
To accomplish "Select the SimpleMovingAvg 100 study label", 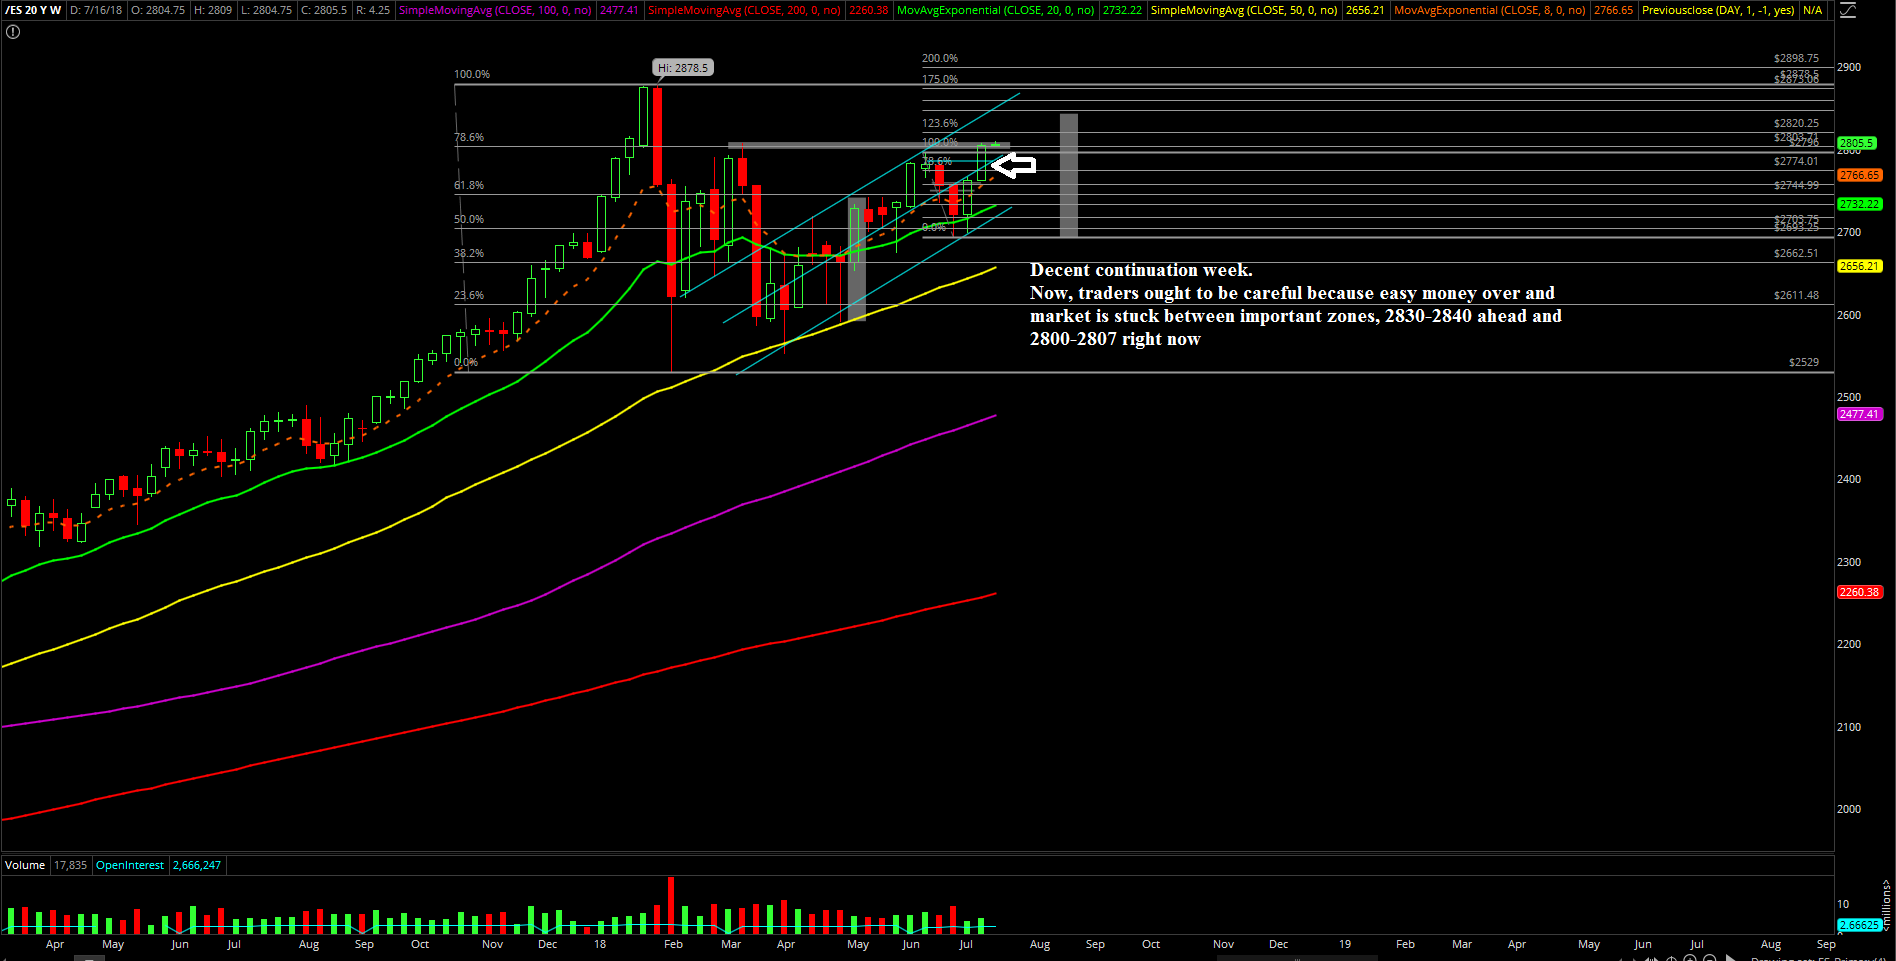I will [495, 10].
